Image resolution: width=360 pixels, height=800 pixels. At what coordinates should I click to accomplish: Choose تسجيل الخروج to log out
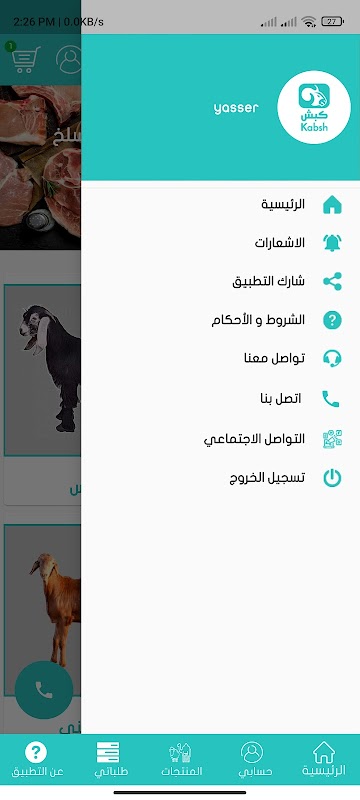(x=267, y=478)
